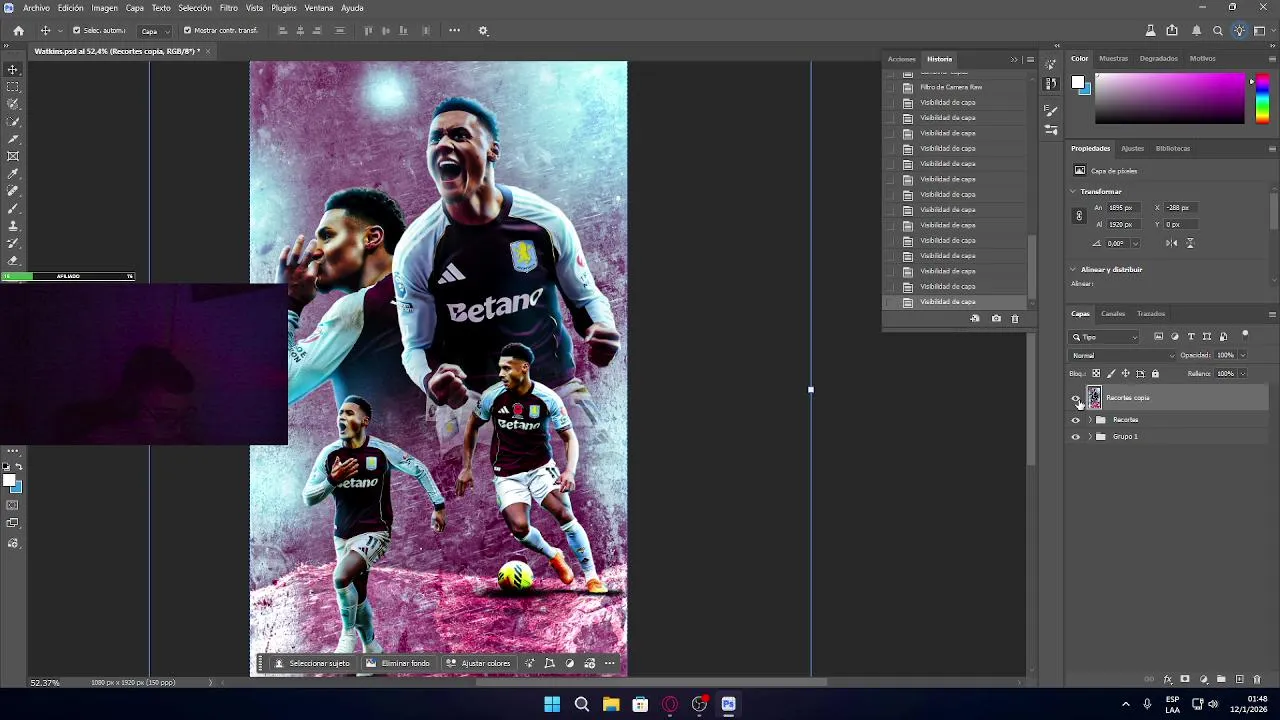Click Seleccionar sujeto in contextual bar

(x=313, y=663)
